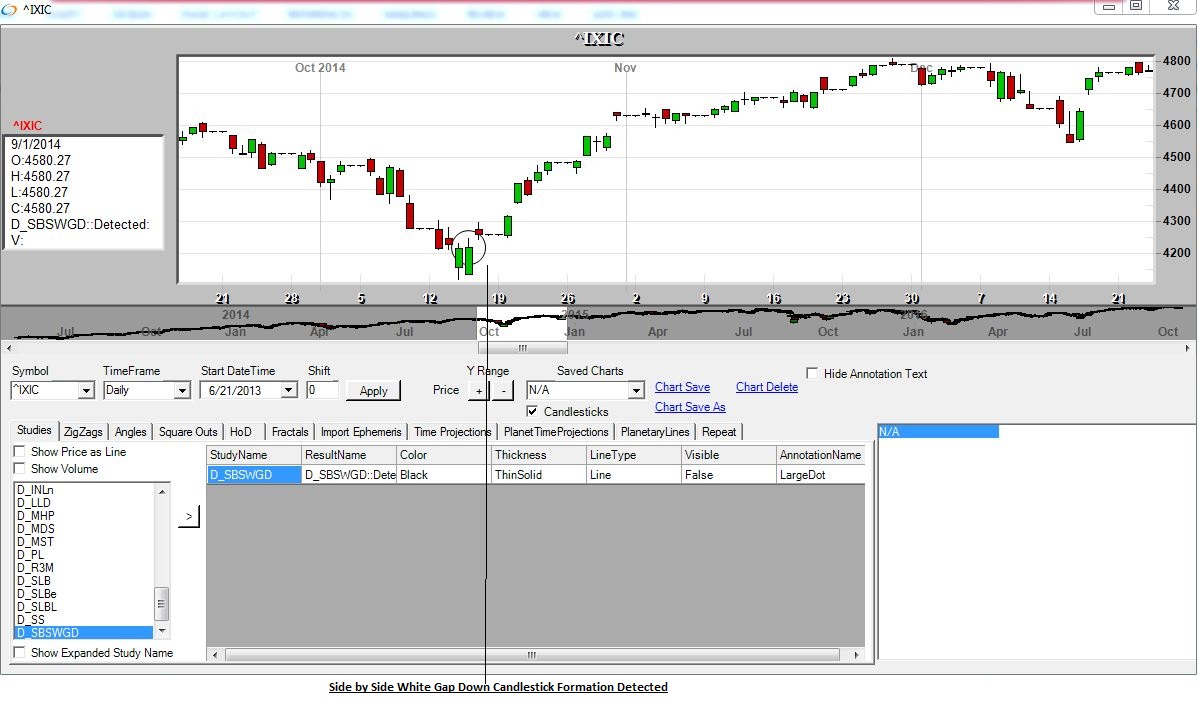
Task: Switch to the ZigZags tab
Action: 82,432
